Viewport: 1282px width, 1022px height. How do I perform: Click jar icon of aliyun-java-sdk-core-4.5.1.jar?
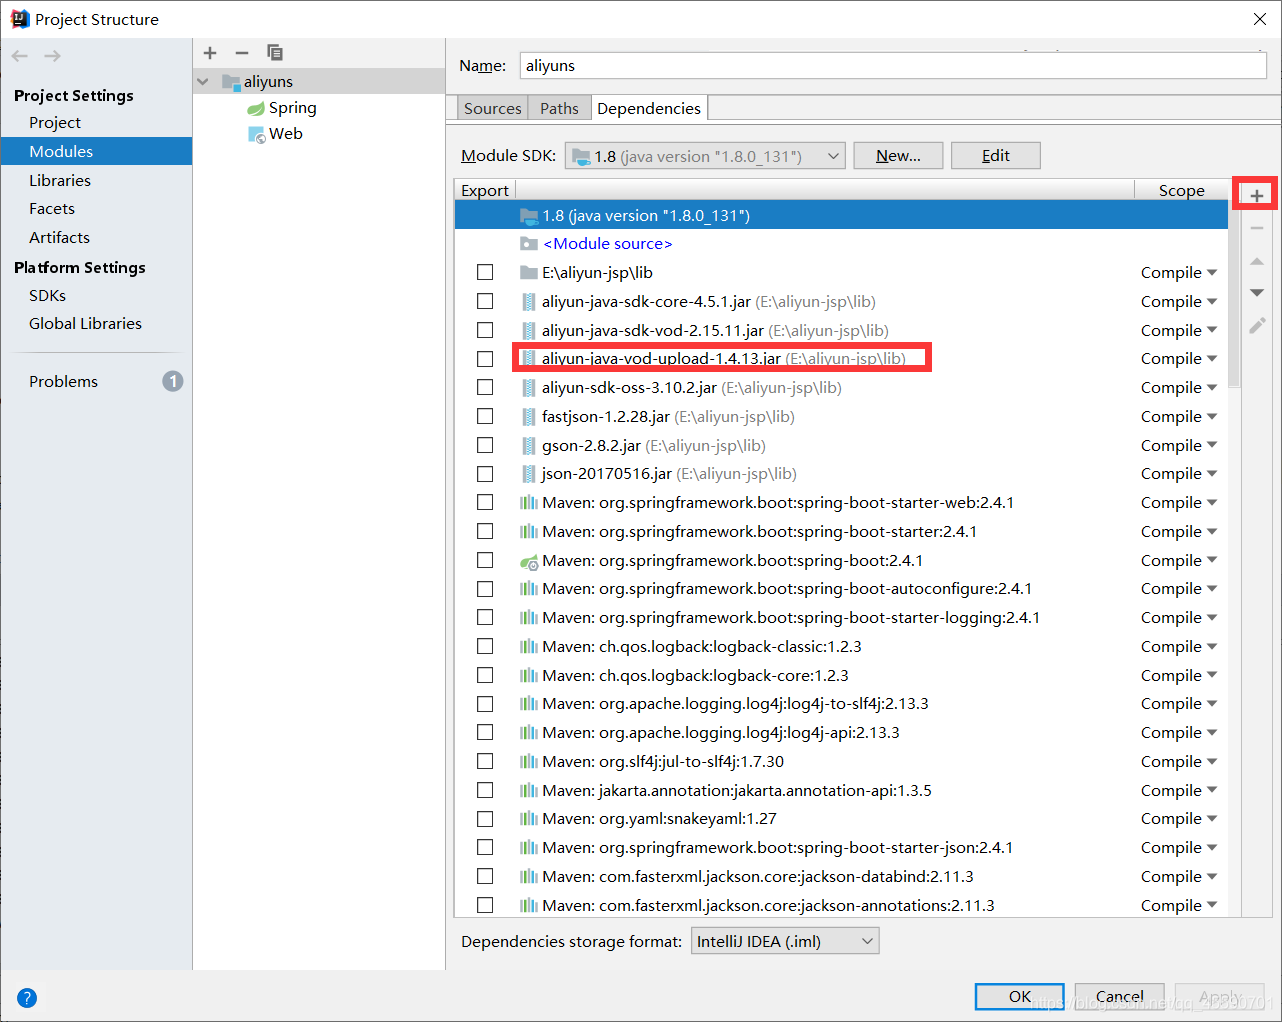[x=529, y=302]
